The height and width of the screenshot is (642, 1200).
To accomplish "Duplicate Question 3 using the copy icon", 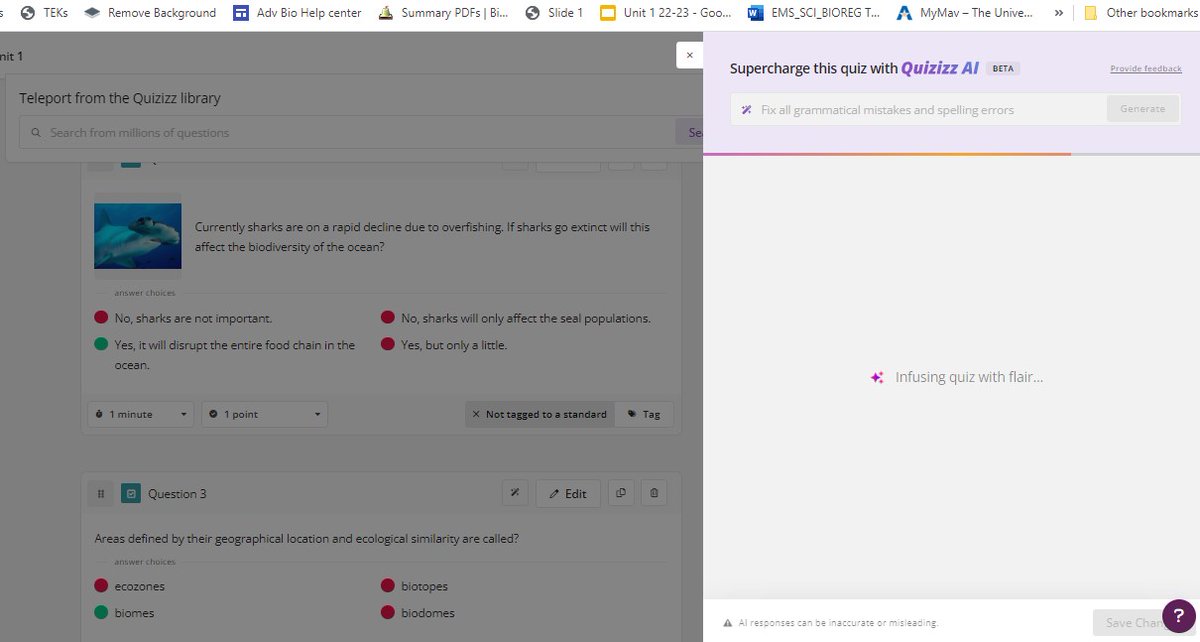I will tap(621, 493).
